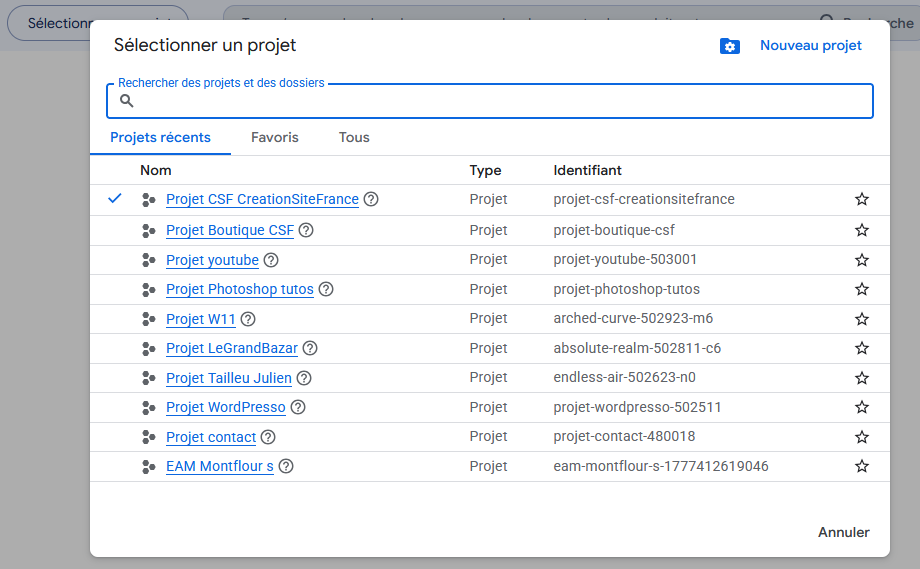920x569 pixels.
Task: Focus the project and folder search field
Action: click(x=490, y=101)
